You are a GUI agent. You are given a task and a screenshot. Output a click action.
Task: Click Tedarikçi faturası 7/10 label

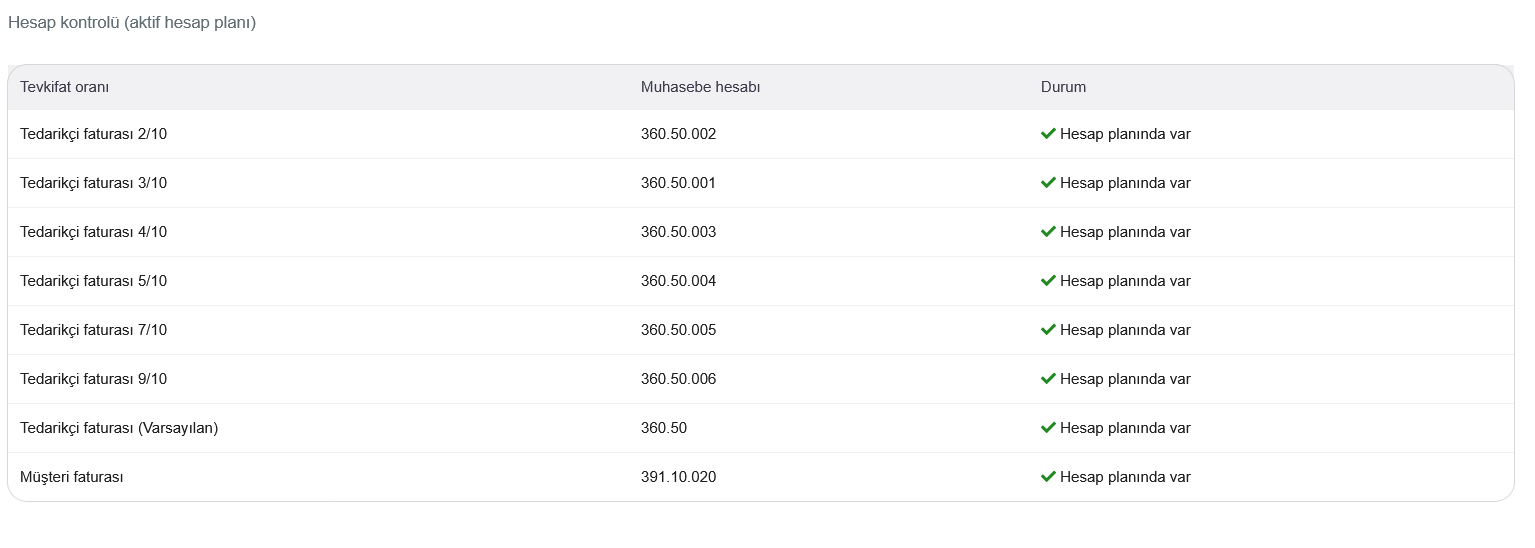click(x=94, y=330)
